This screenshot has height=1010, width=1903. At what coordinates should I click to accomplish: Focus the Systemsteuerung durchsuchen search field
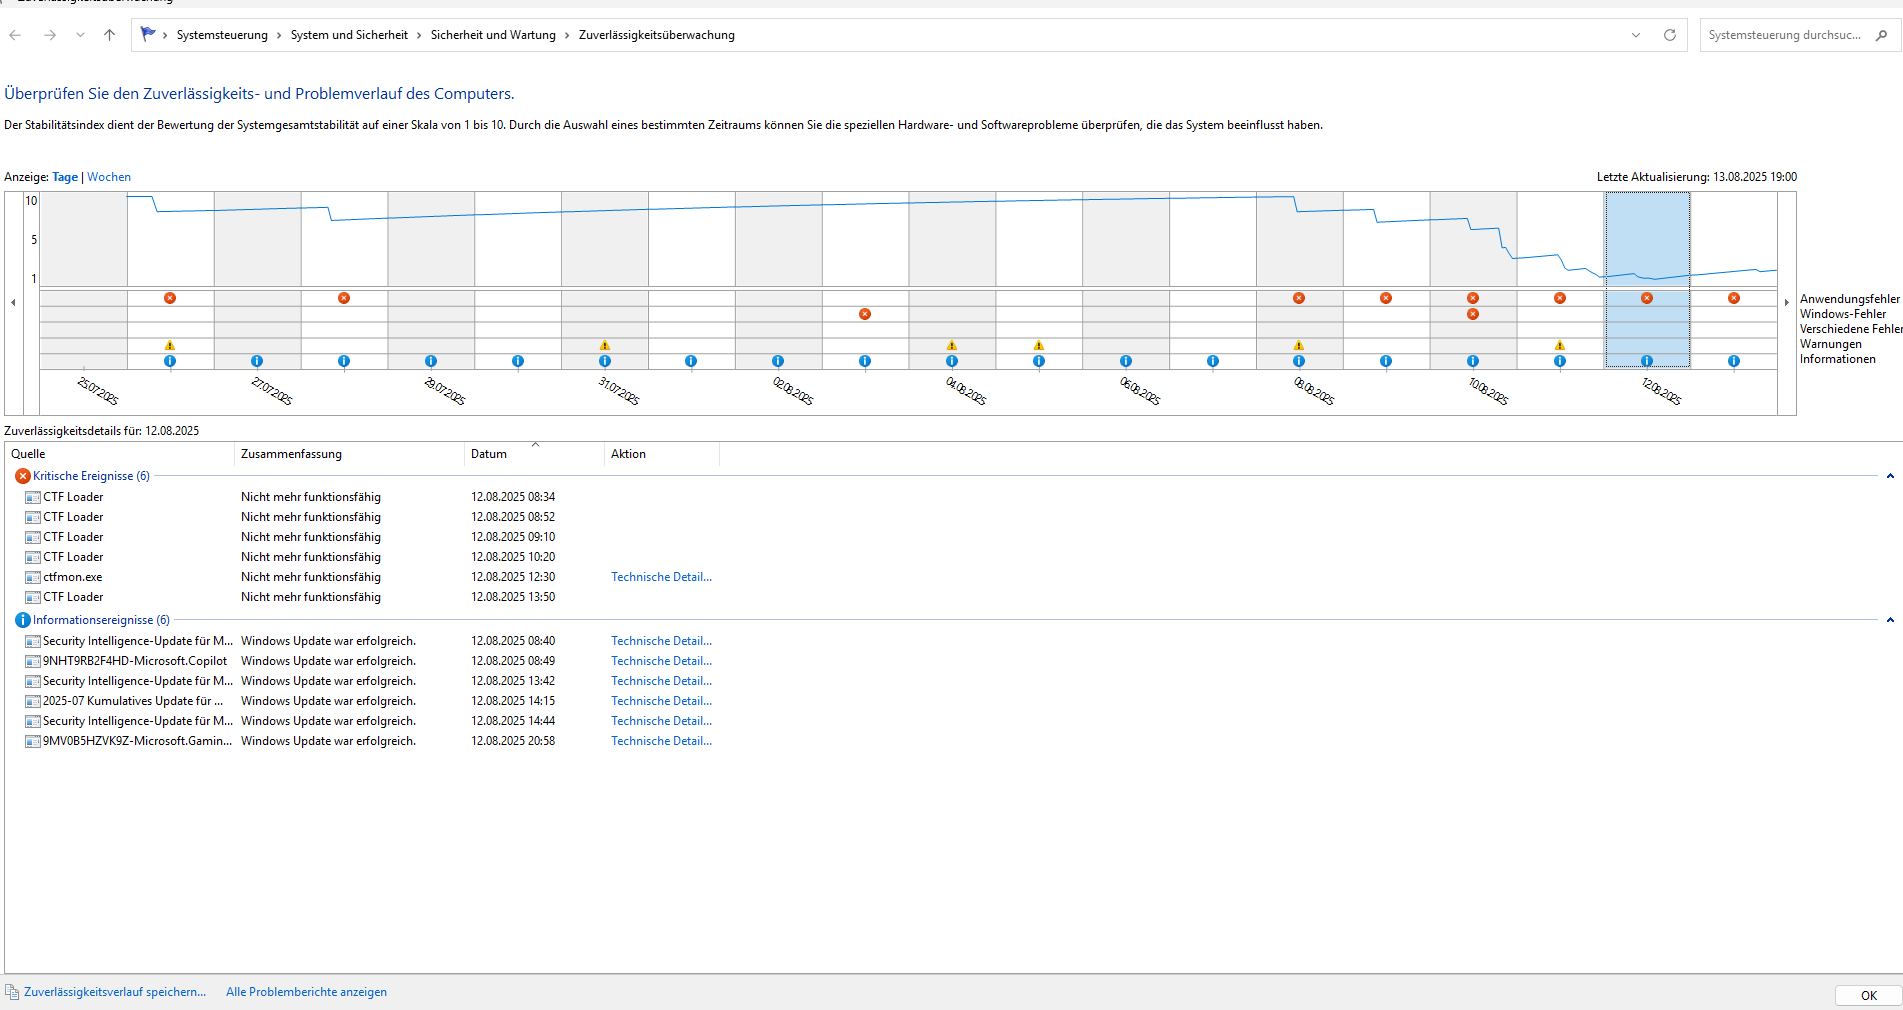(x=1785, y=35)
